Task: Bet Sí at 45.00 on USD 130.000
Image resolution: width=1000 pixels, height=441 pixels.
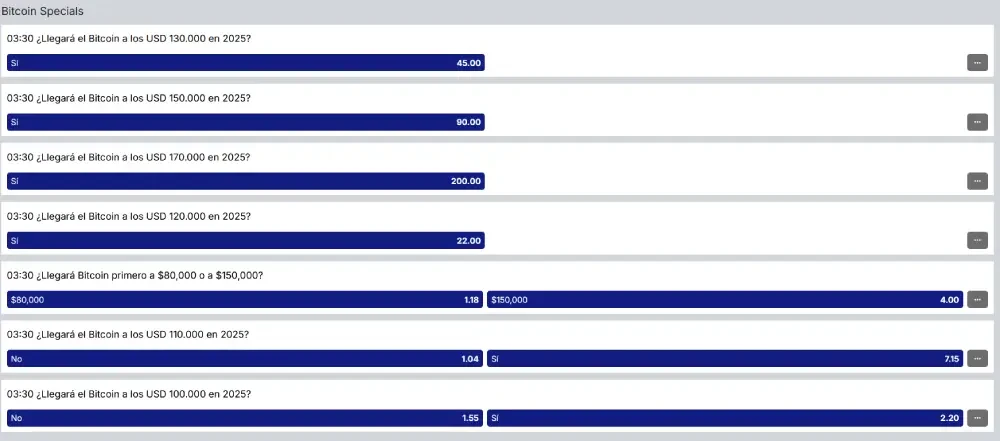Action: tap(245, 63)
